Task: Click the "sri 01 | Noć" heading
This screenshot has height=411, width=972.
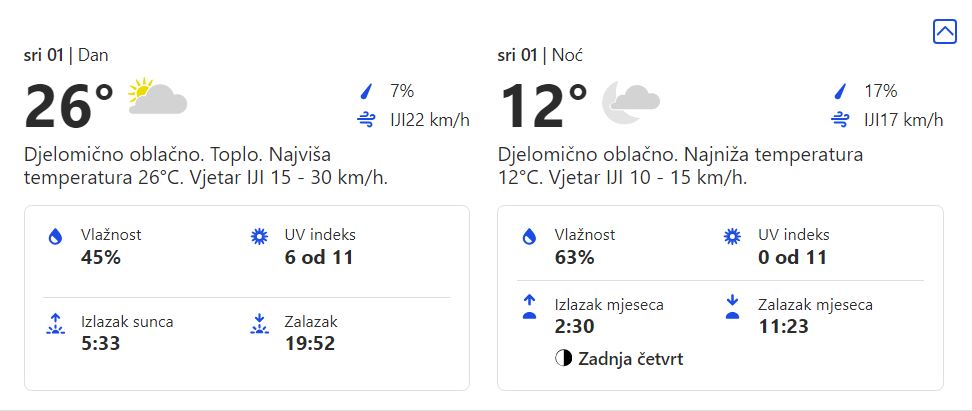Action: [541, 55]
